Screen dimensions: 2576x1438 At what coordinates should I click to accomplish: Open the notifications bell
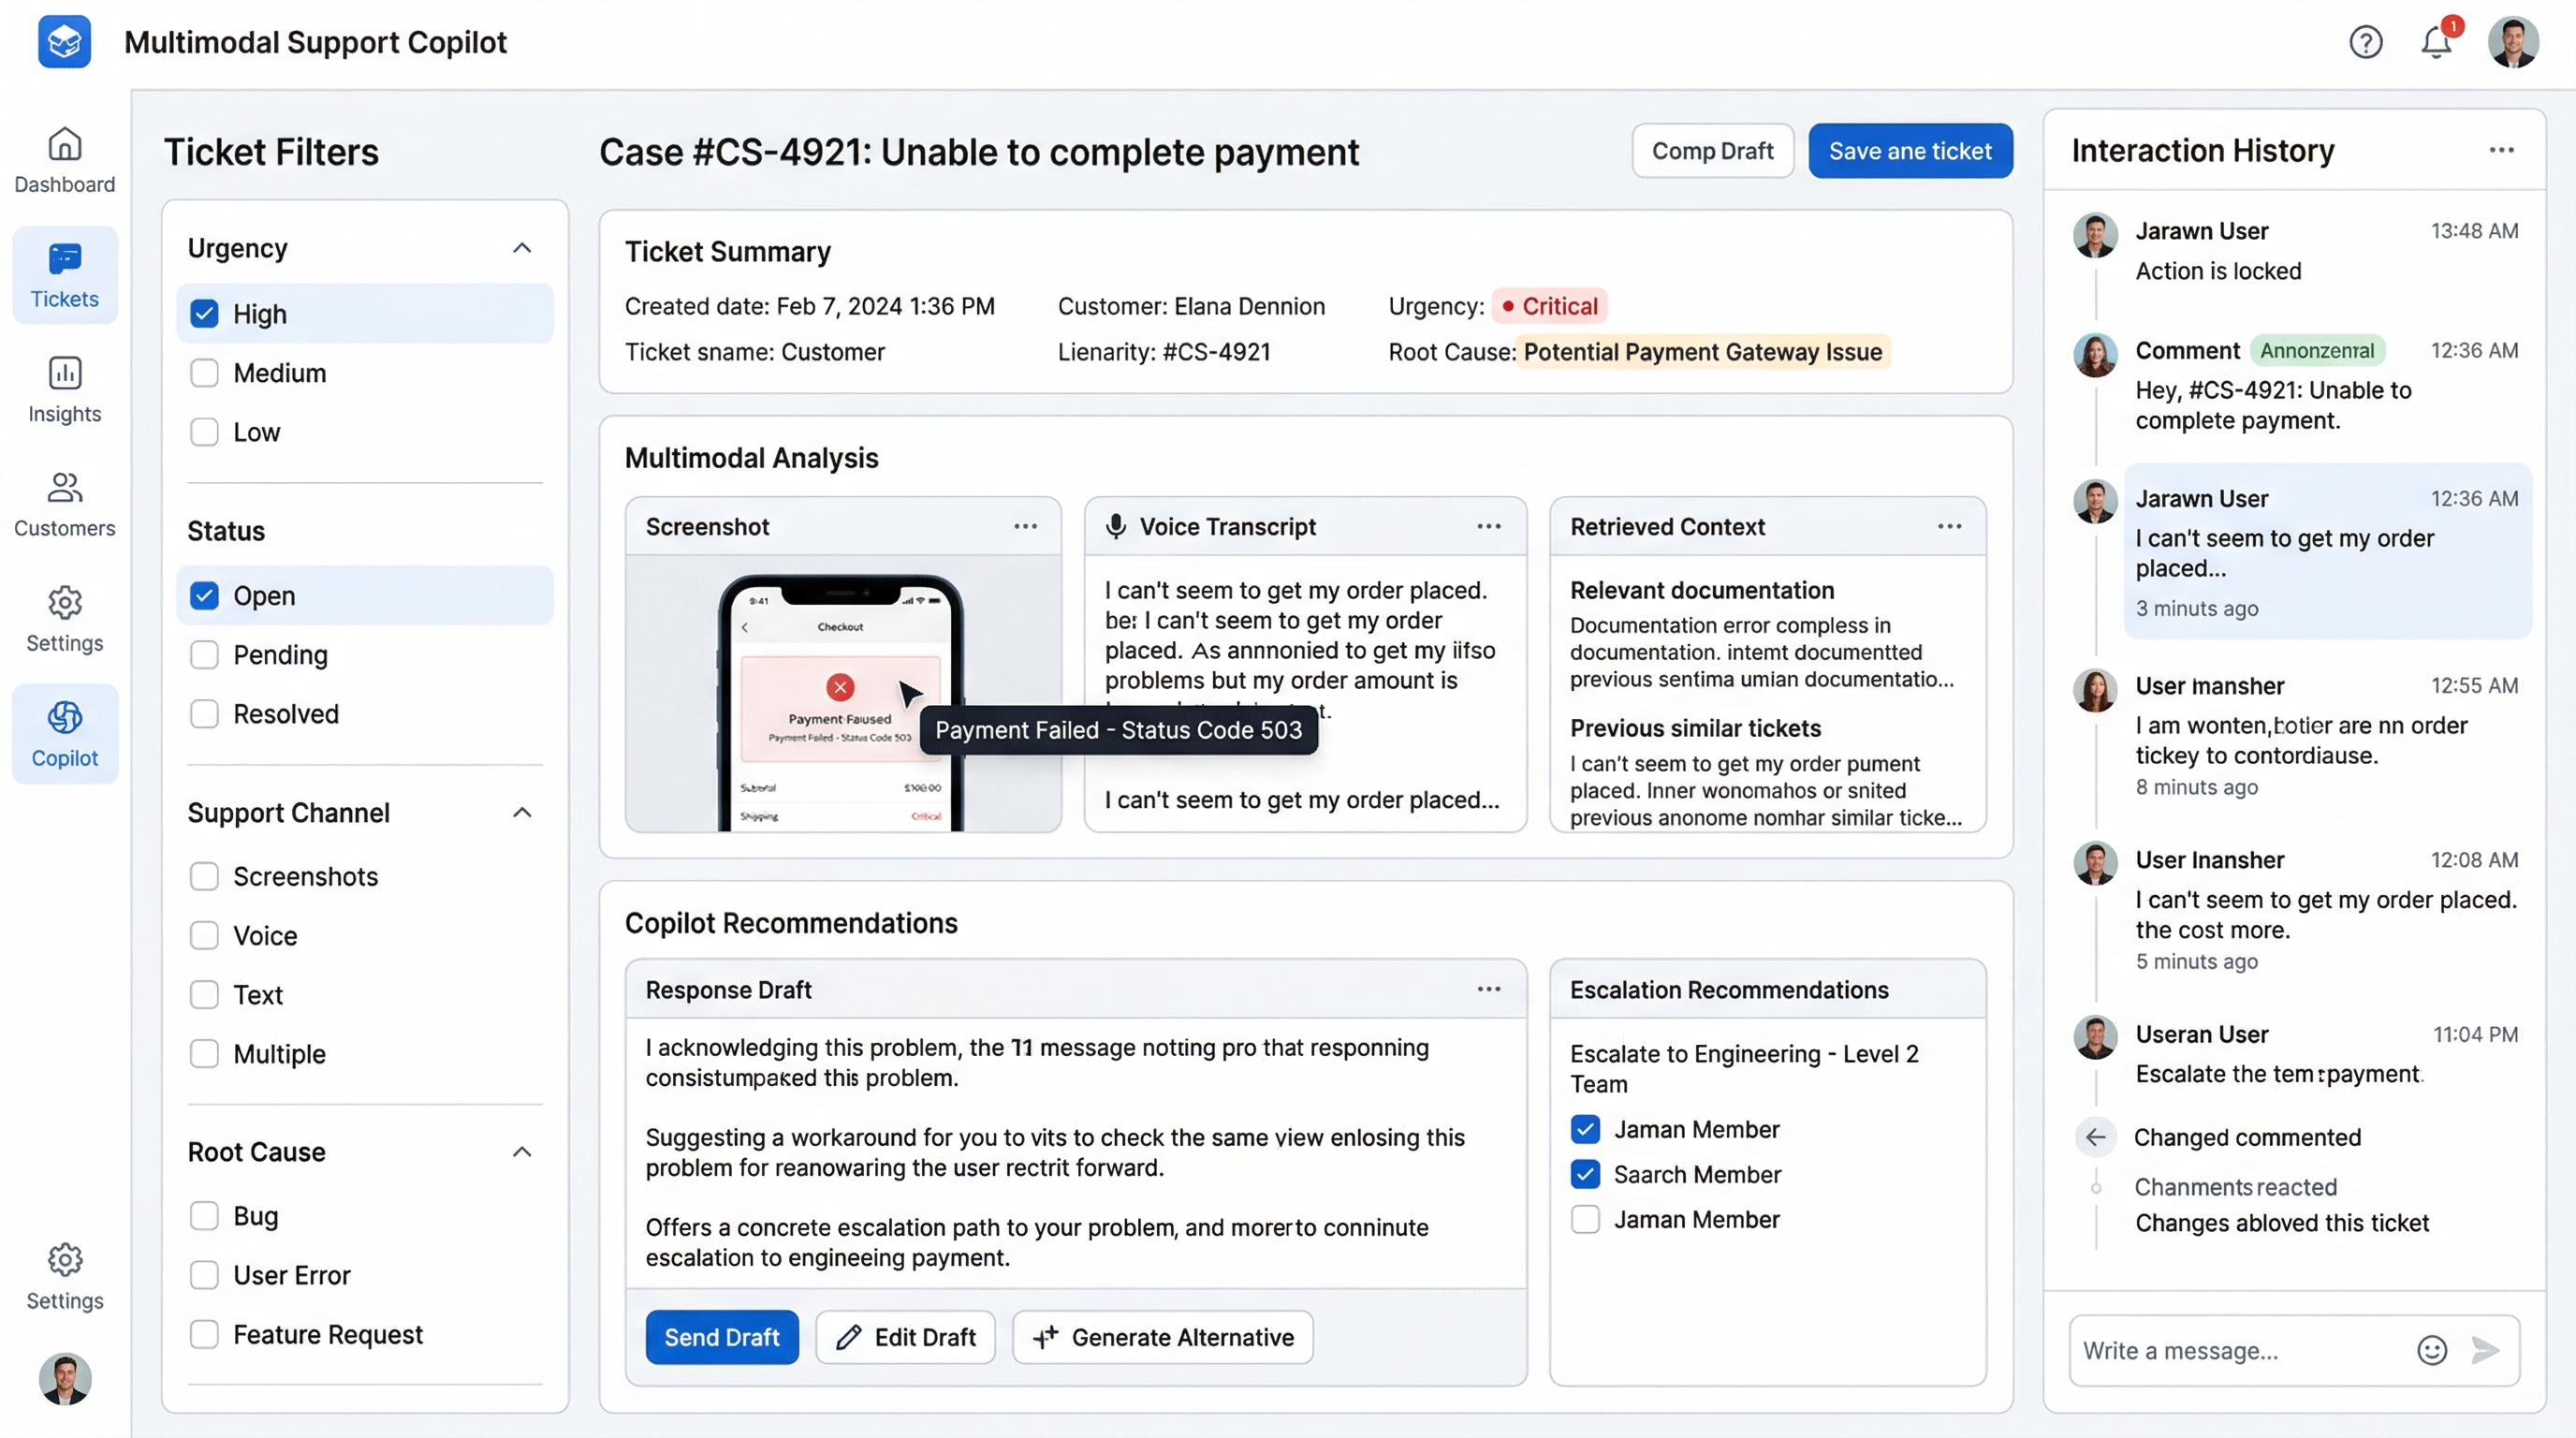[2436, 42]
